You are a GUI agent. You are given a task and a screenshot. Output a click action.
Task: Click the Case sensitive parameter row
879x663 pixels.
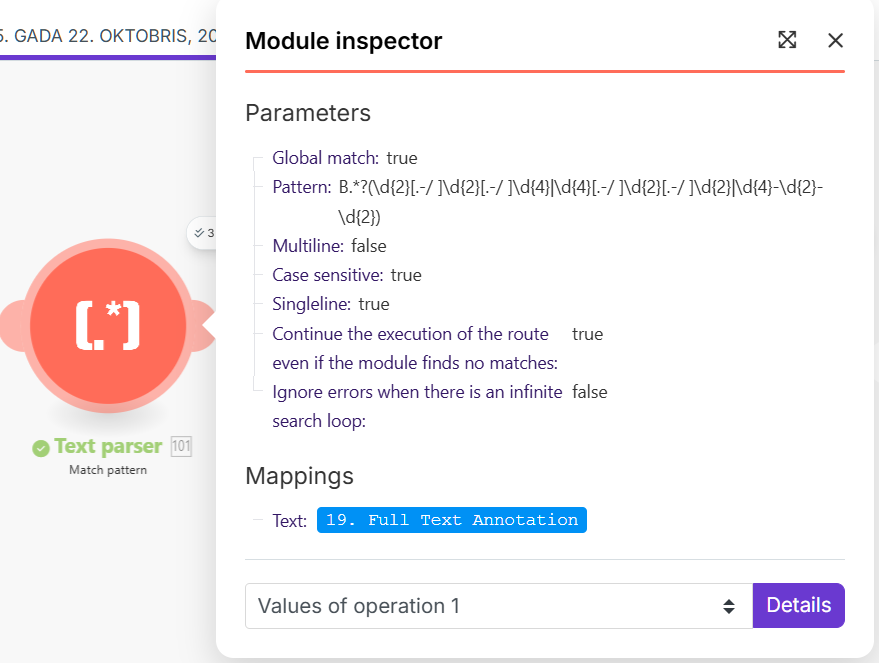(346, 275)
